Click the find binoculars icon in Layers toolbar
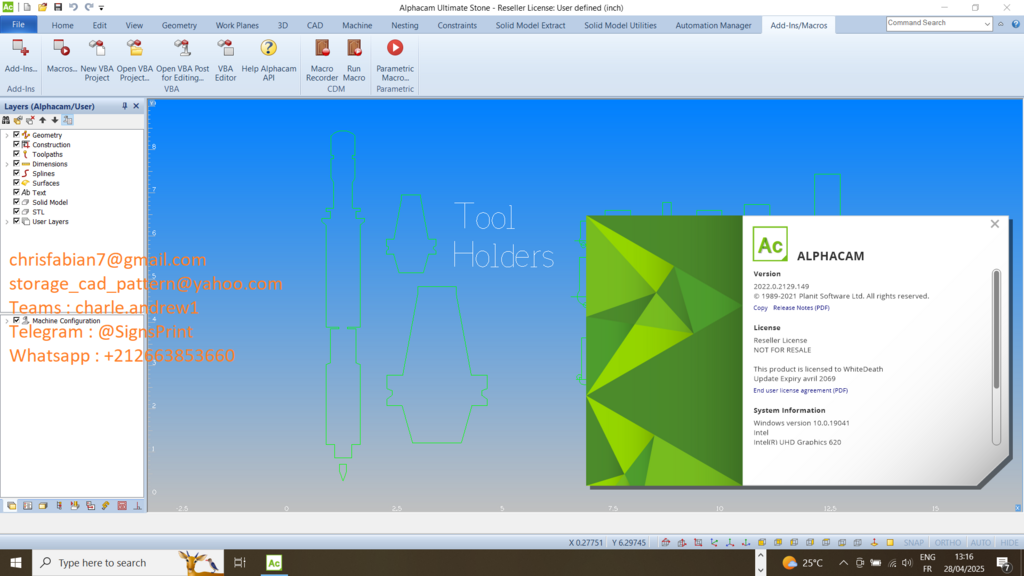Viewport: 1024px width, 576px height. point(6,120)
